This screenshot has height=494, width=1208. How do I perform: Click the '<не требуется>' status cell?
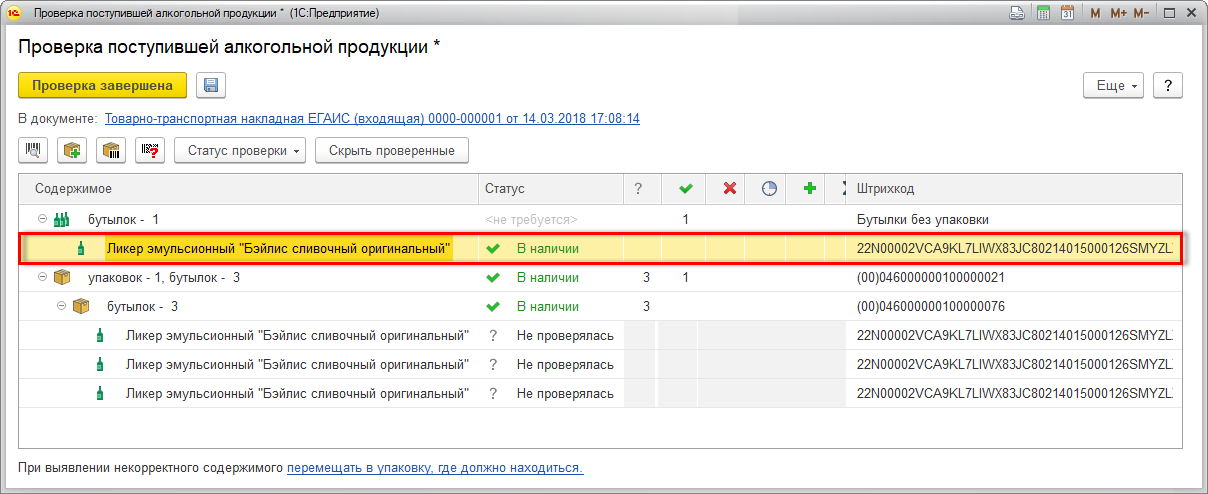[x=531, y=219]
